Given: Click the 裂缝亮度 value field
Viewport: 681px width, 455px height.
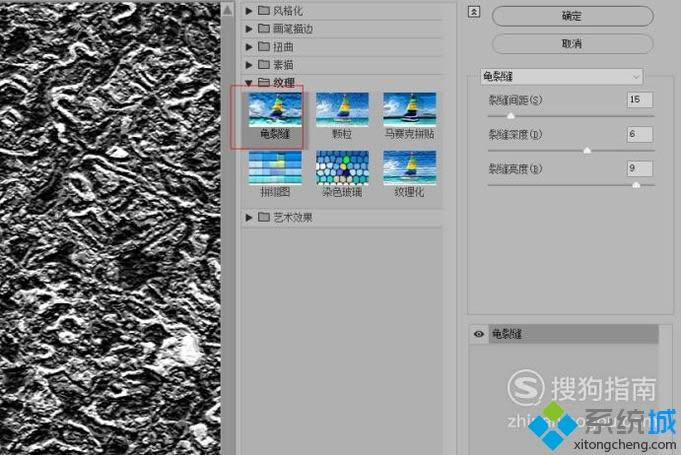Looking at the screenshot, I should (x=639, y=168).
